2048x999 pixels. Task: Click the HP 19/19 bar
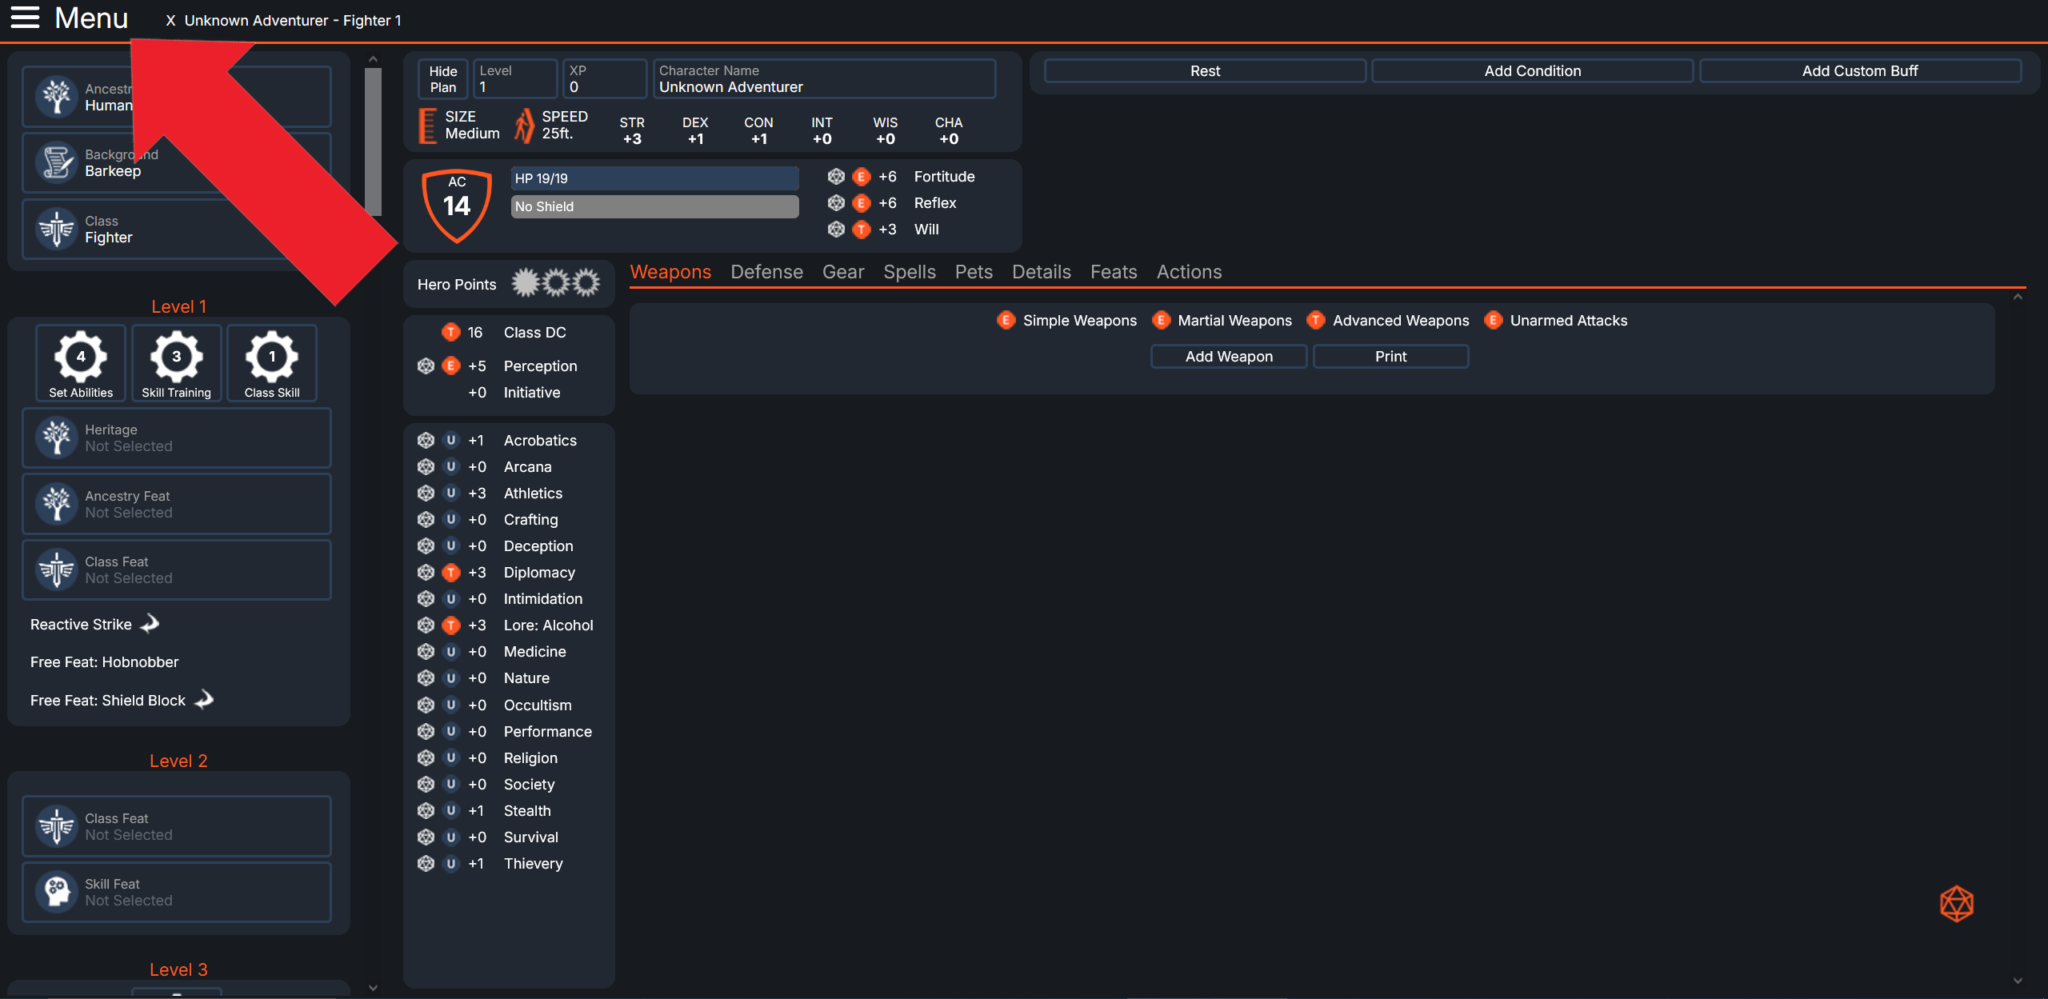click(x=654, y=178)
